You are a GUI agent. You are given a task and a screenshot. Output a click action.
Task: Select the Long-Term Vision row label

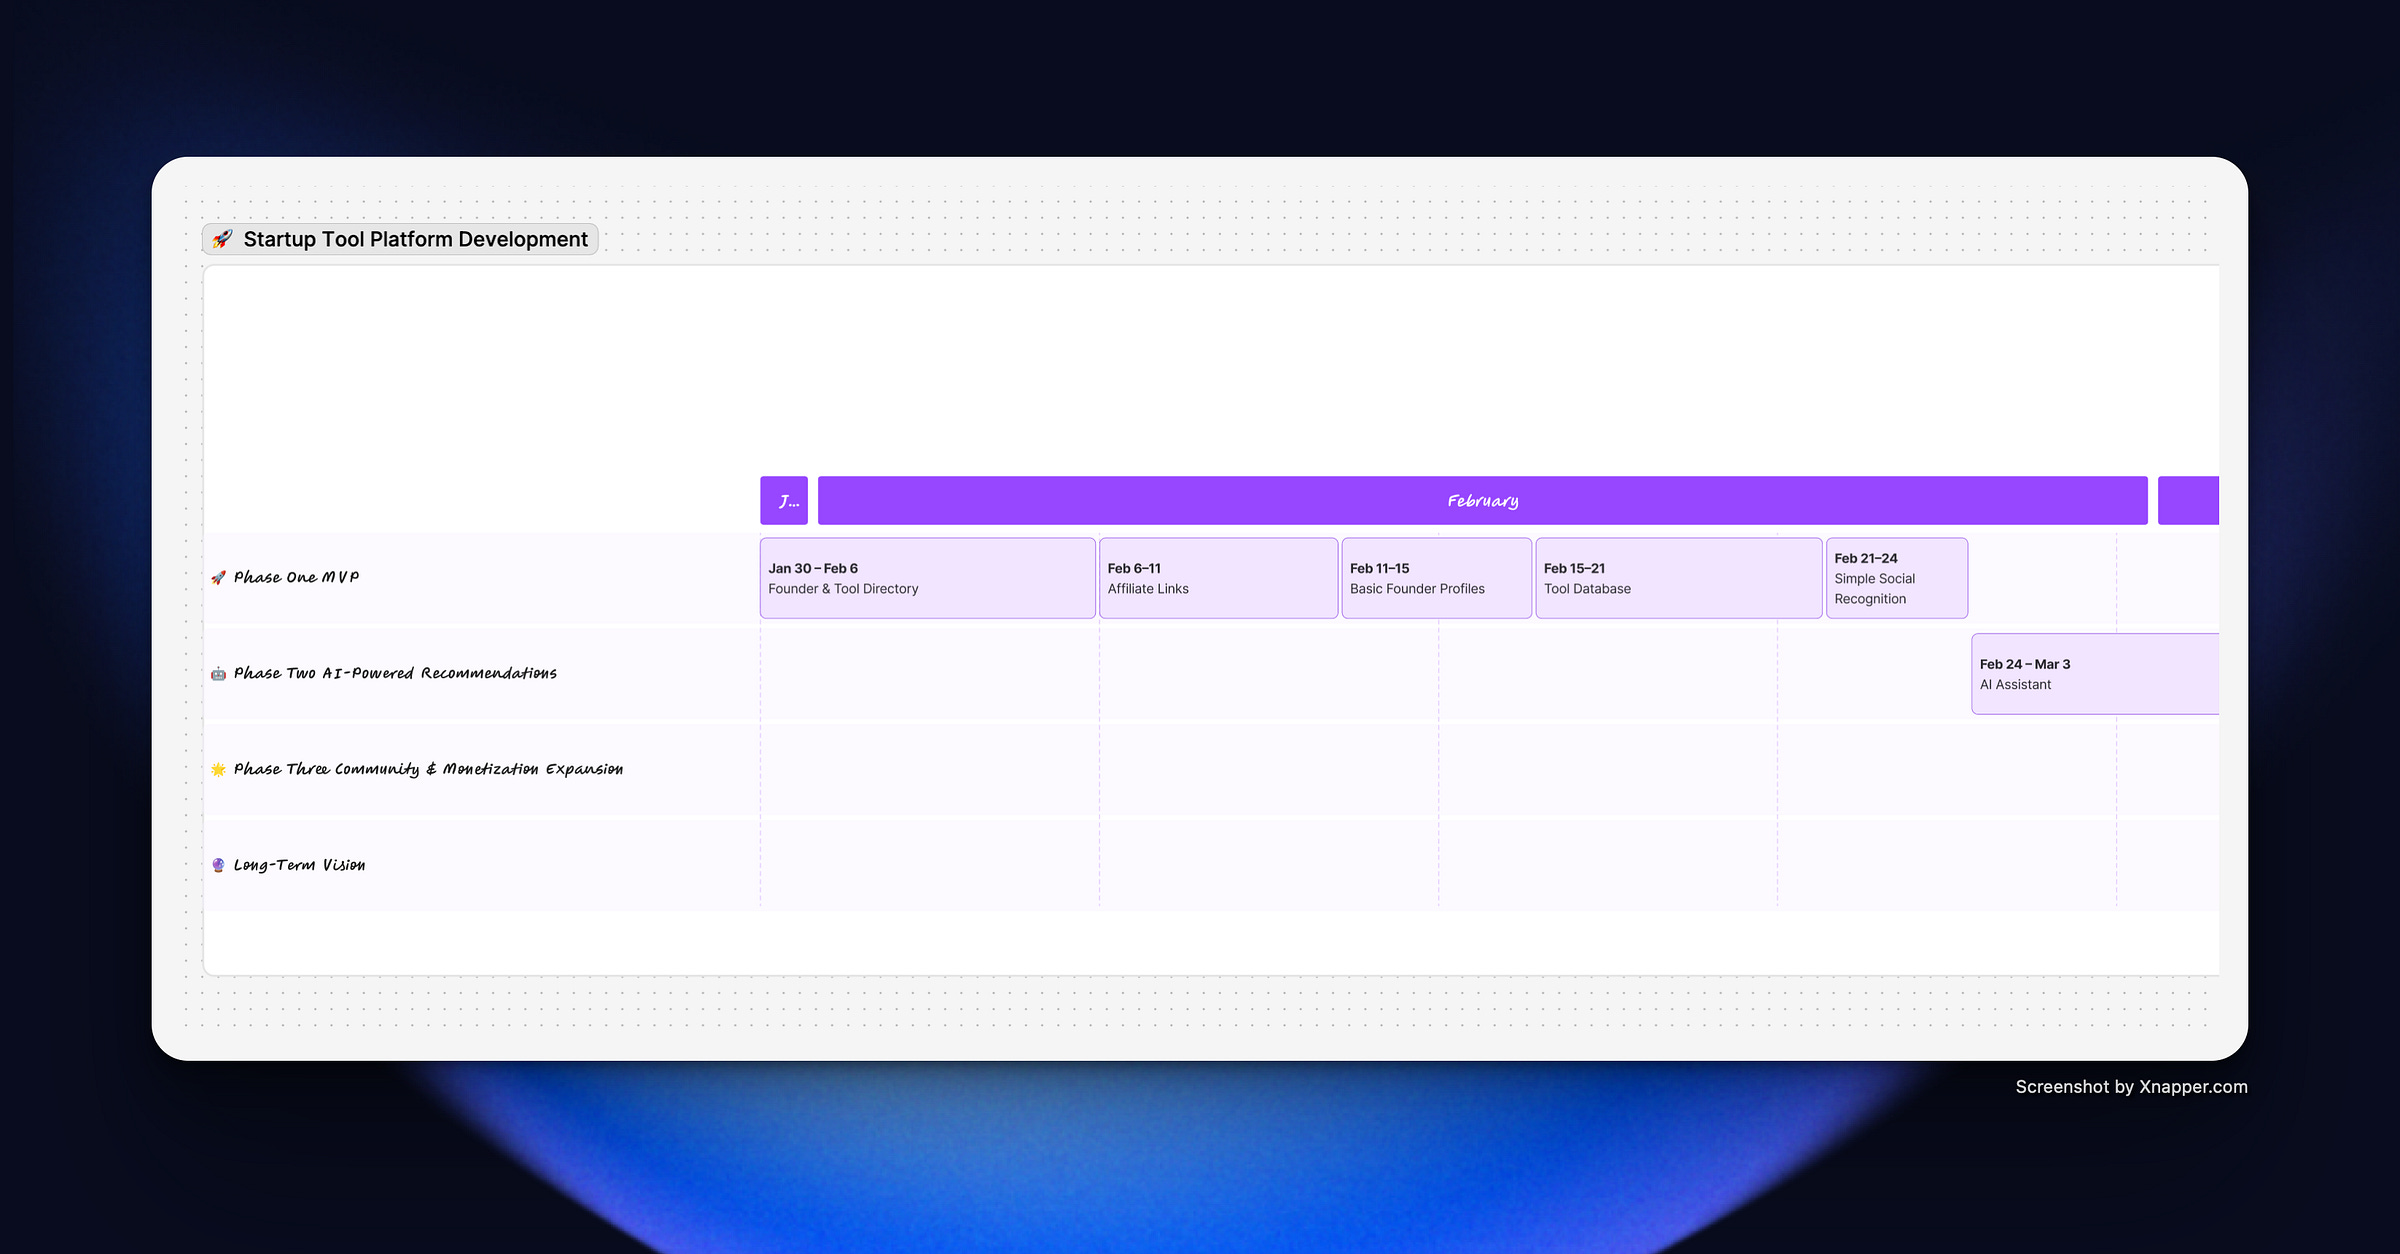(299, 865)
